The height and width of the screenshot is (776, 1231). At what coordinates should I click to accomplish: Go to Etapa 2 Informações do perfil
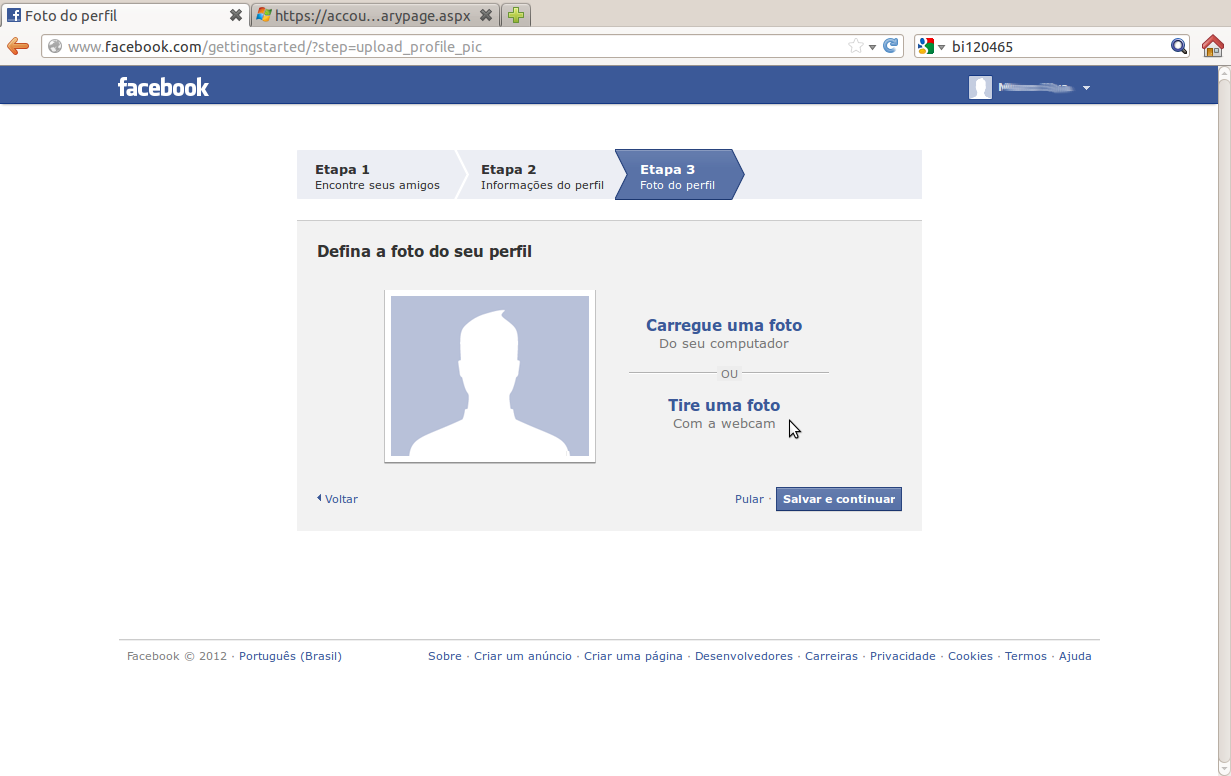[542, 176]
